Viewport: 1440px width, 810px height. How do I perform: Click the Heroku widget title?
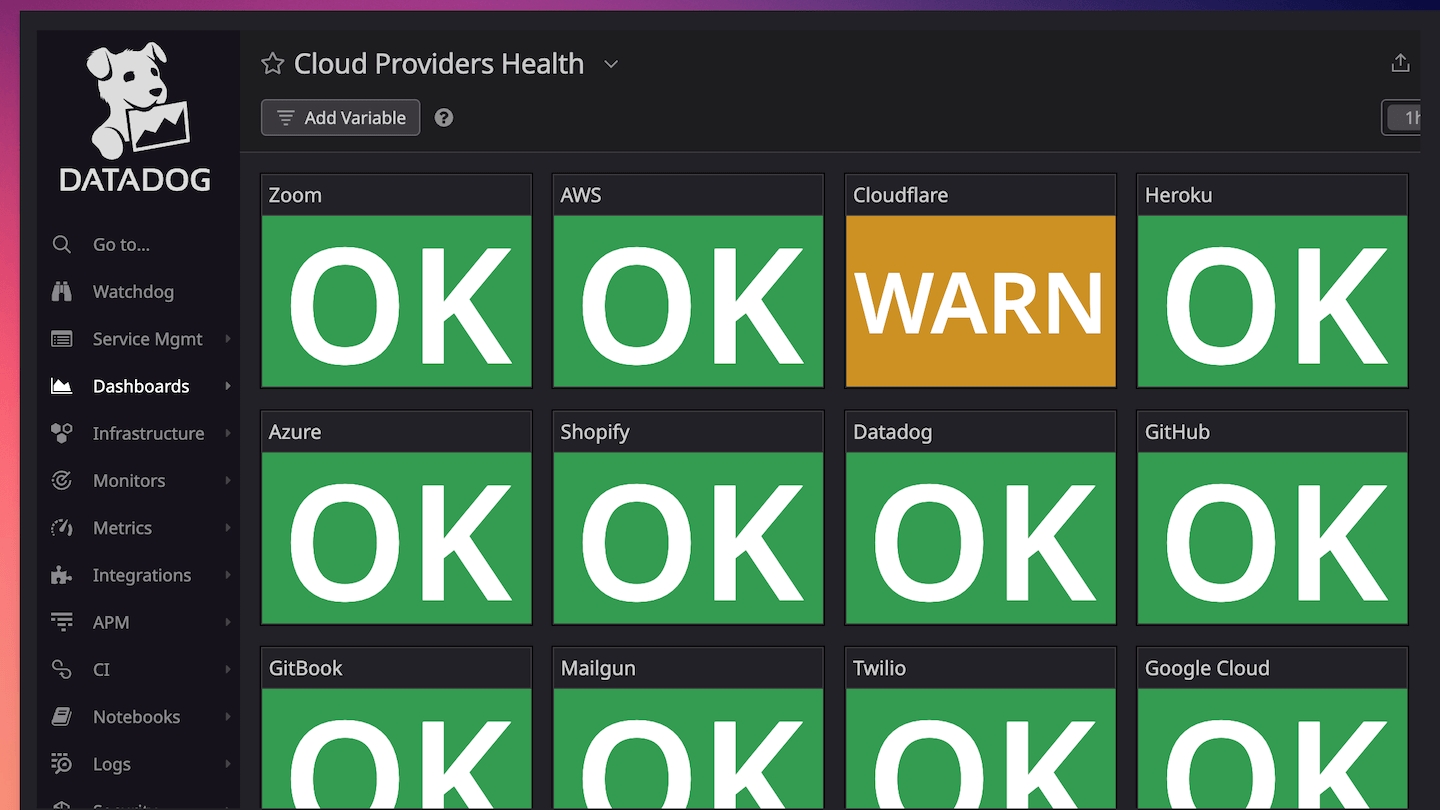[1178, 195]
